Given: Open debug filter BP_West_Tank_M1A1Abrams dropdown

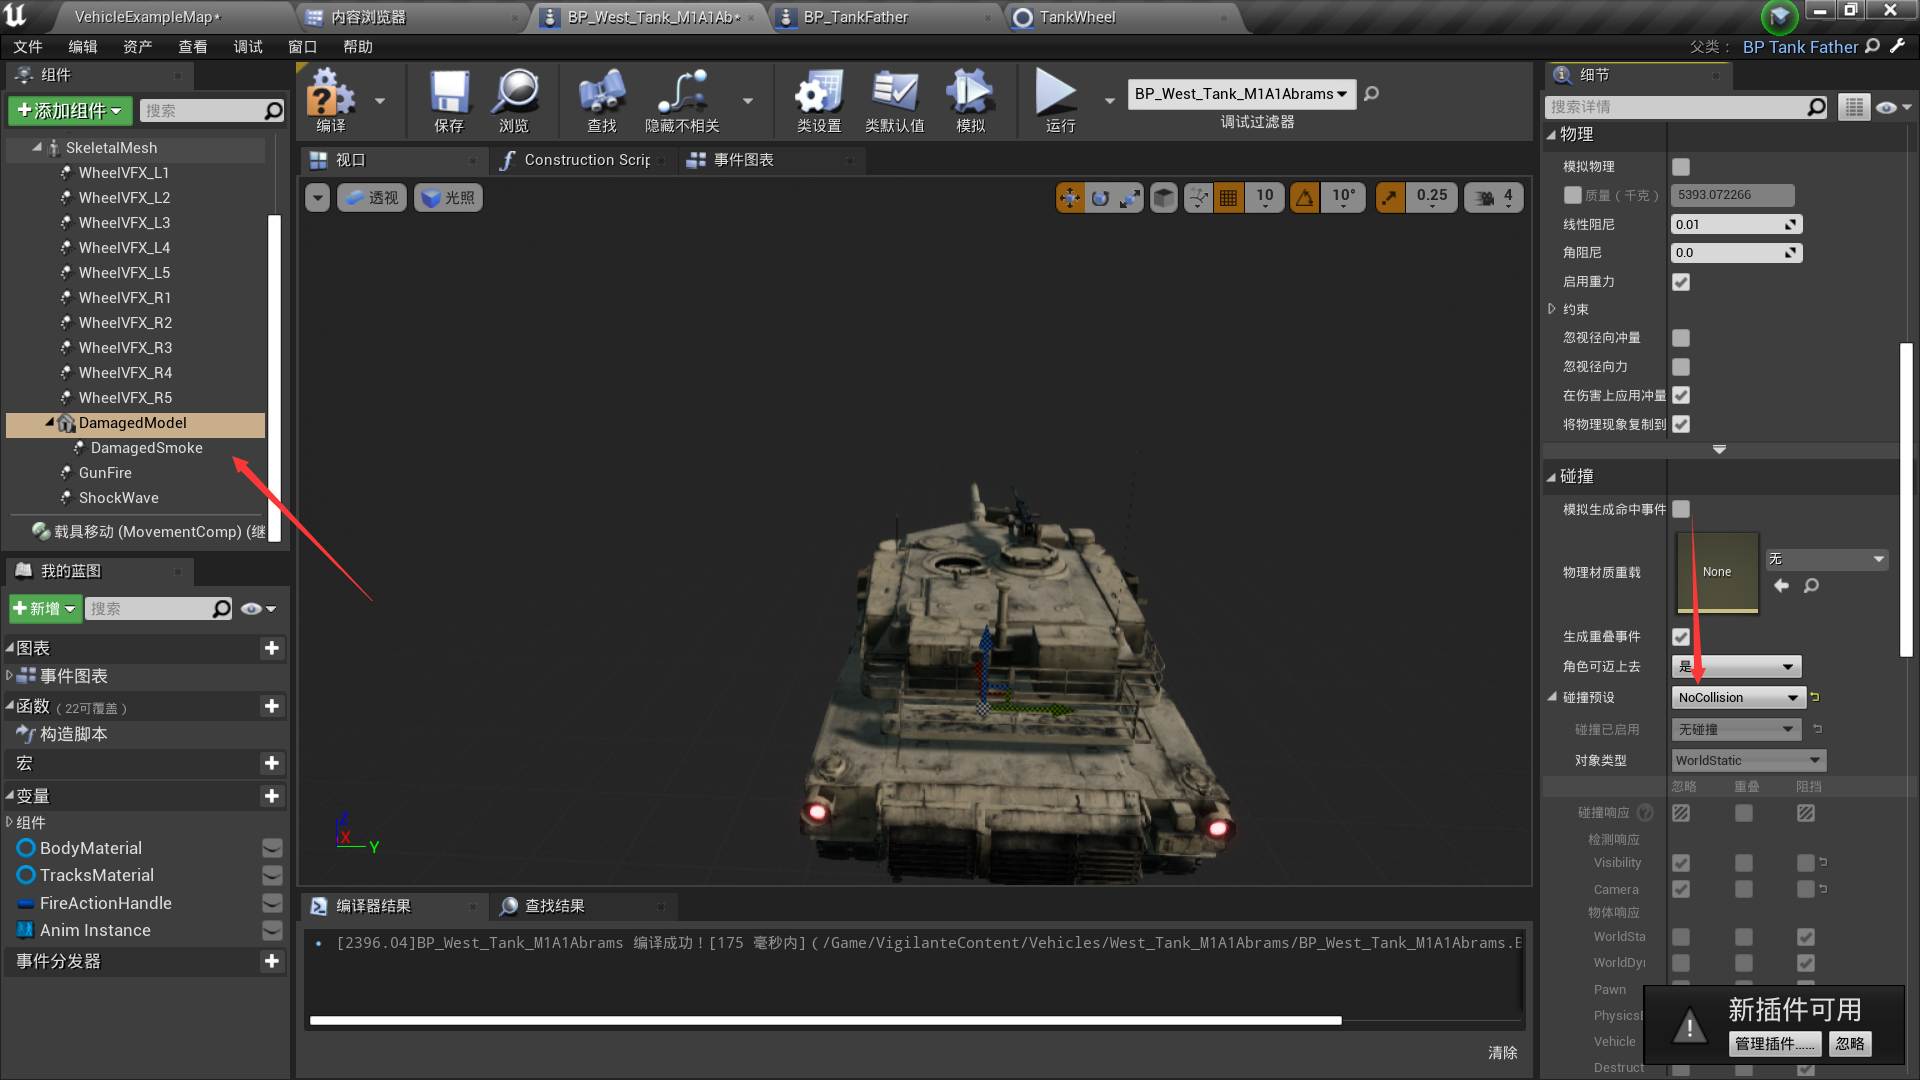Looking at the screenshot, I should (1241, 94).
